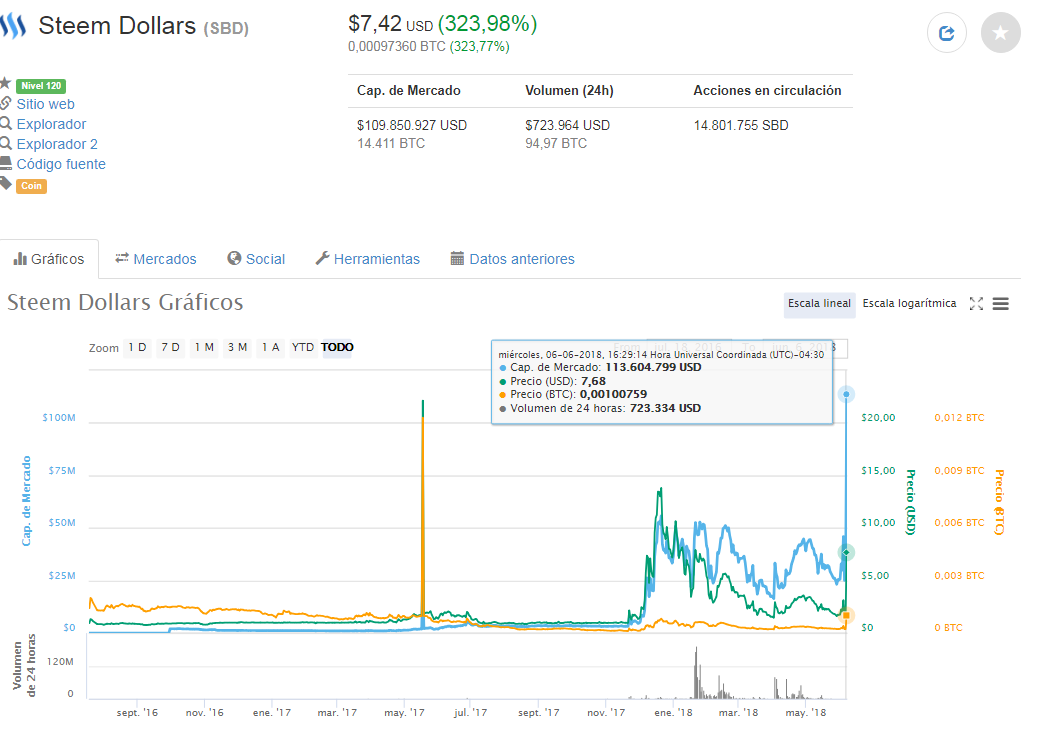The image size is (1049, 737).
Task: Toggle chart fullscreen icon
Action: point(976,304)
